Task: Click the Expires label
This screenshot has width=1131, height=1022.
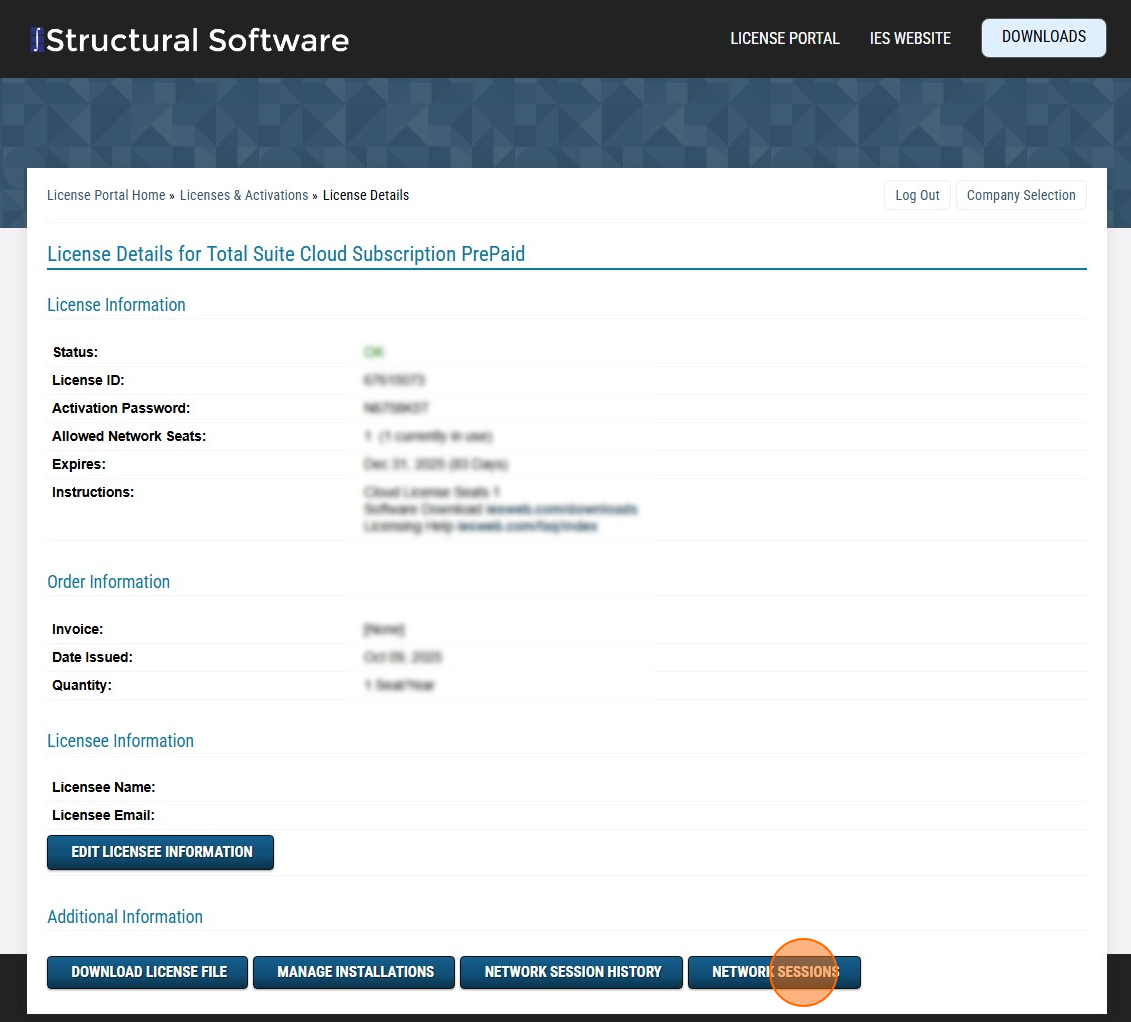Action: point(79,464)
